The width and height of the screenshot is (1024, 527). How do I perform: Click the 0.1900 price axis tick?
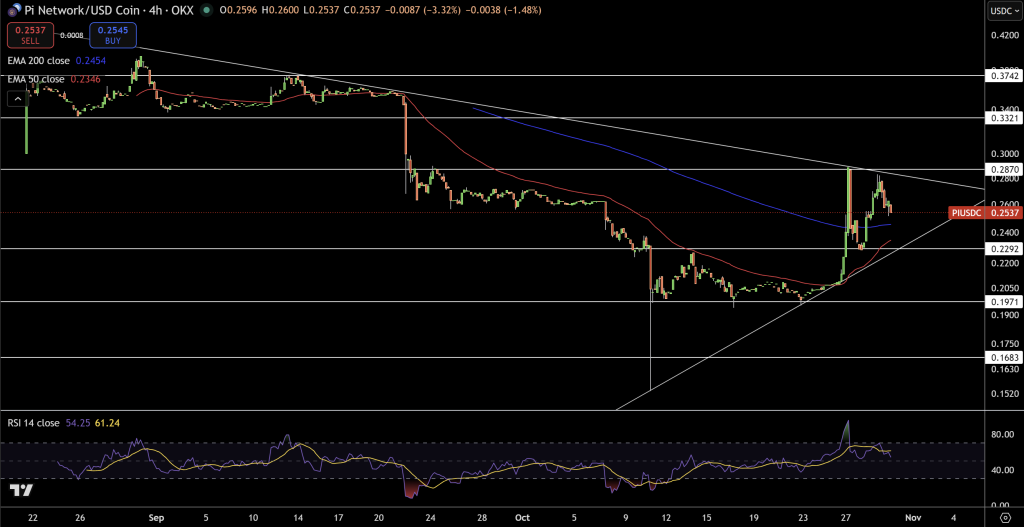click(1003, 315)
